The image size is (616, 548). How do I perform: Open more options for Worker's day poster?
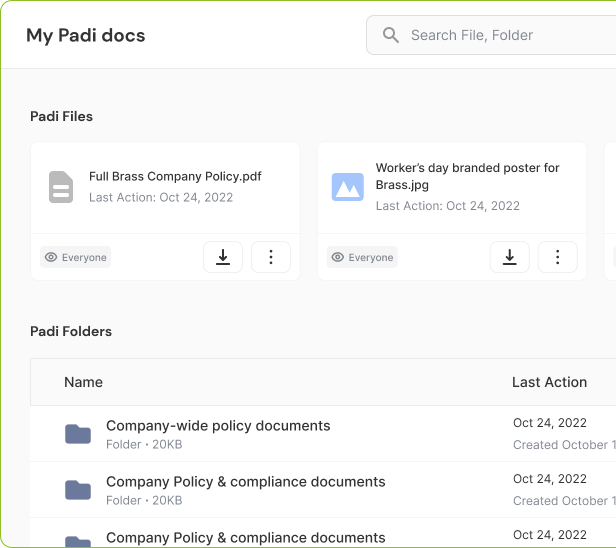click(x=558, y=257)
